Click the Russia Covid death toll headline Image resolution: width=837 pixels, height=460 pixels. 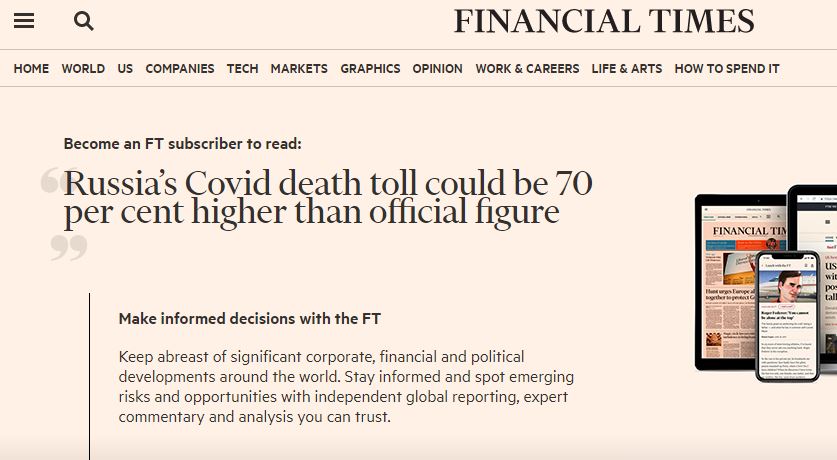click(x=328, y=197)
